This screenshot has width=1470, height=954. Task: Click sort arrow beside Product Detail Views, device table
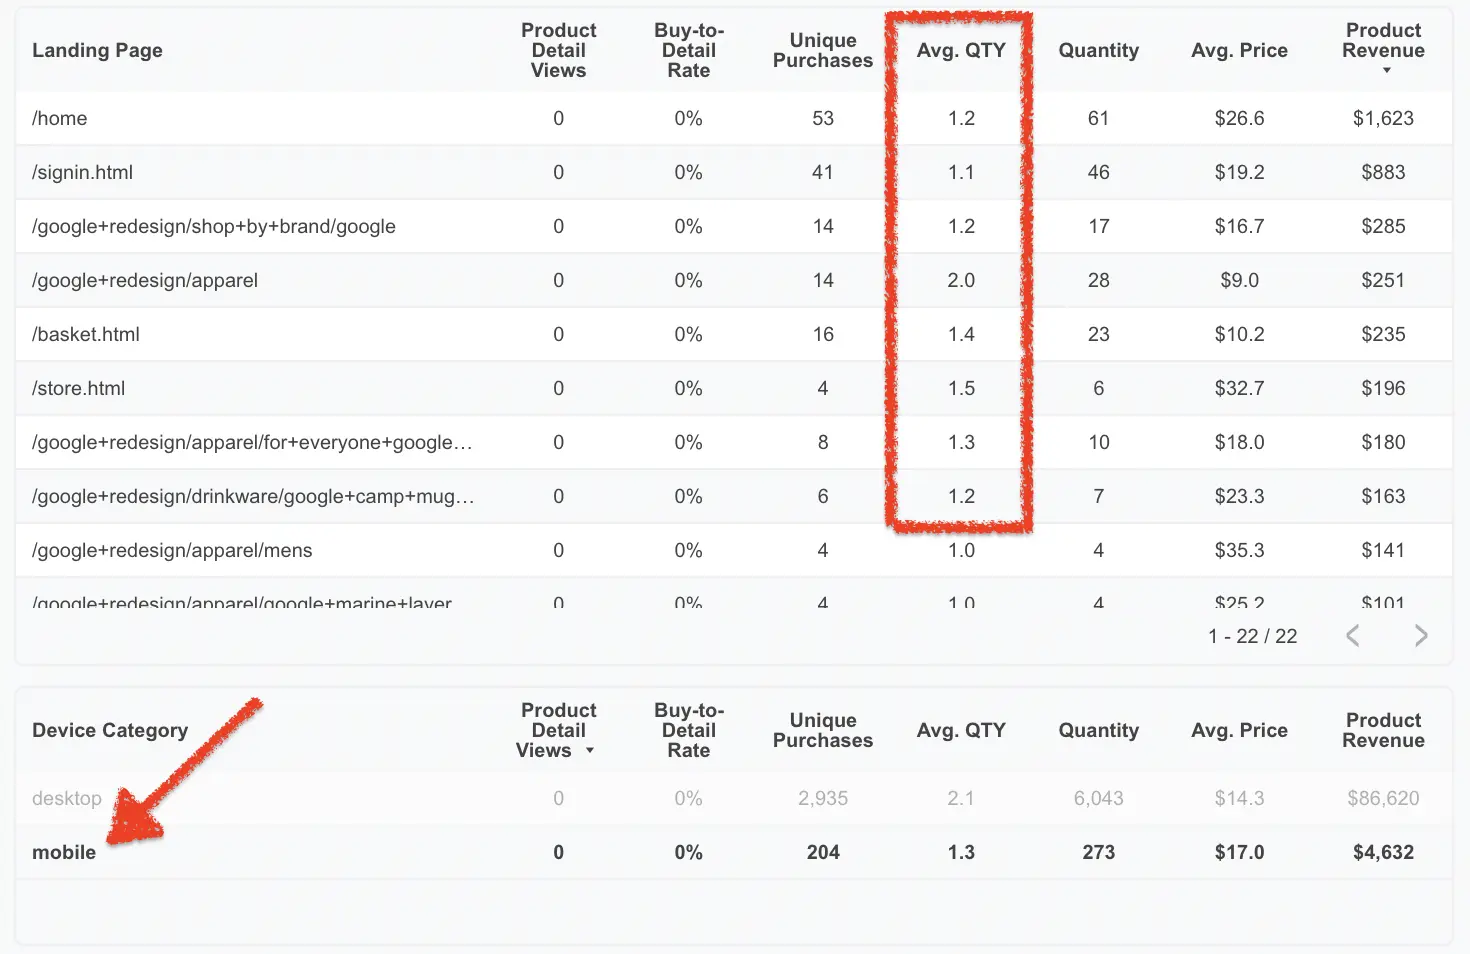[590, 751]
